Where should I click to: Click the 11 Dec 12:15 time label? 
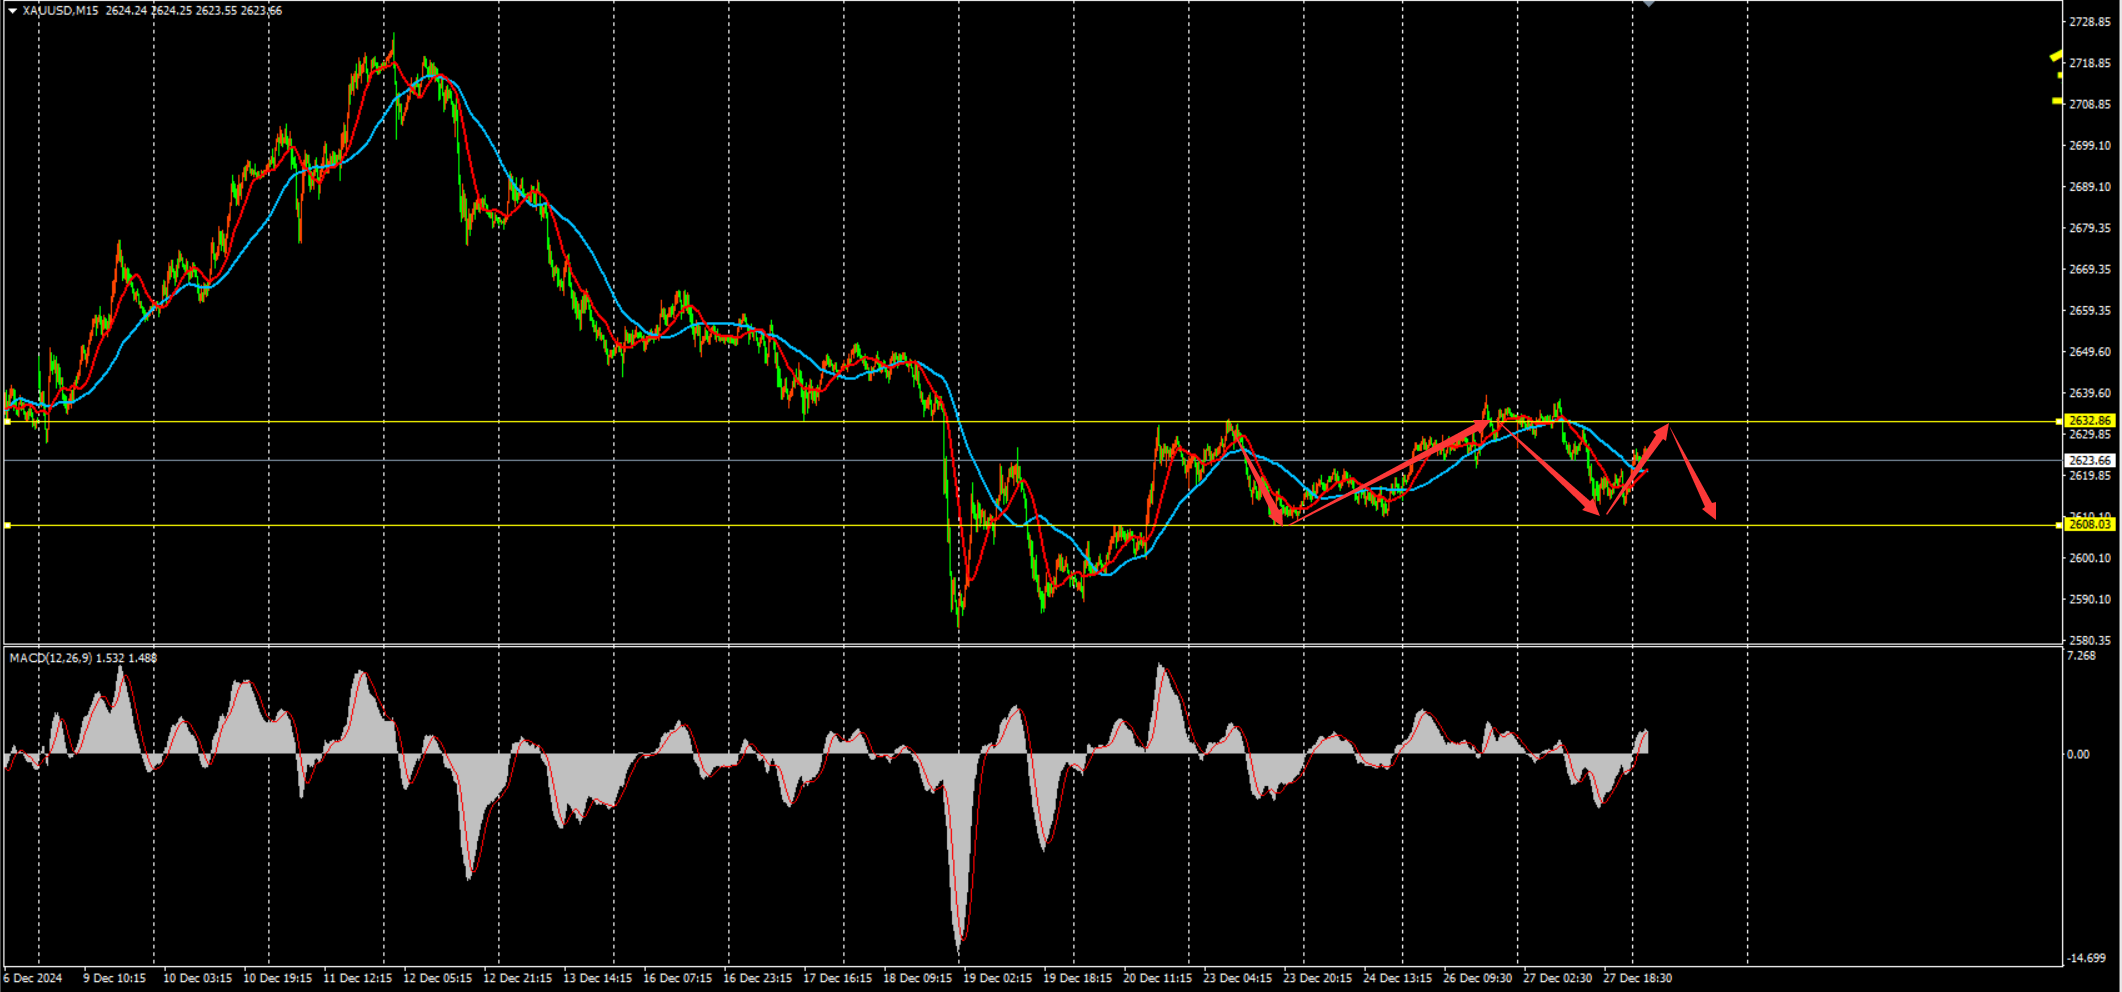point(357,978)
